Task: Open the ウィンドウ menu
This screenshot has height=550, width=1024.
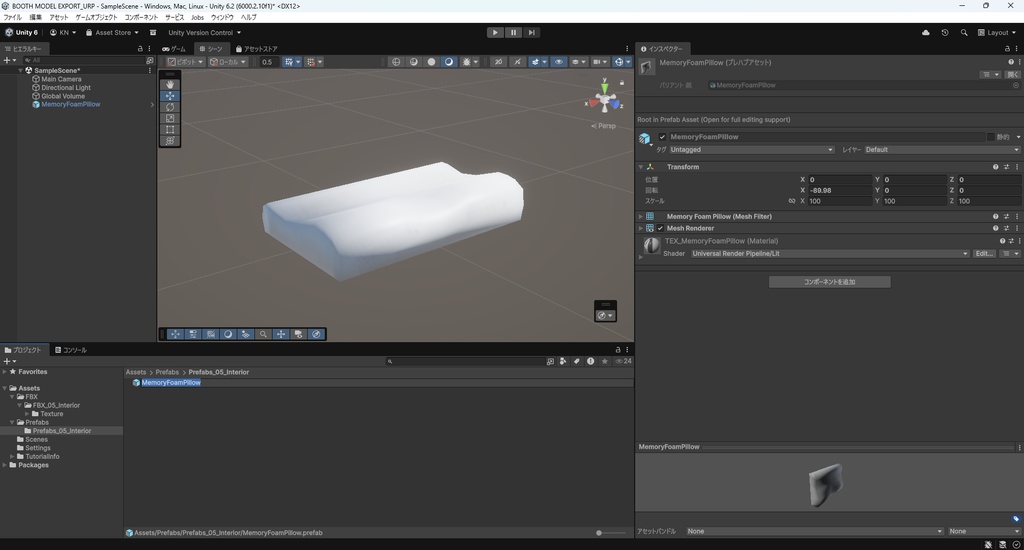Action: pyautogui.click(x=222, y=18)
